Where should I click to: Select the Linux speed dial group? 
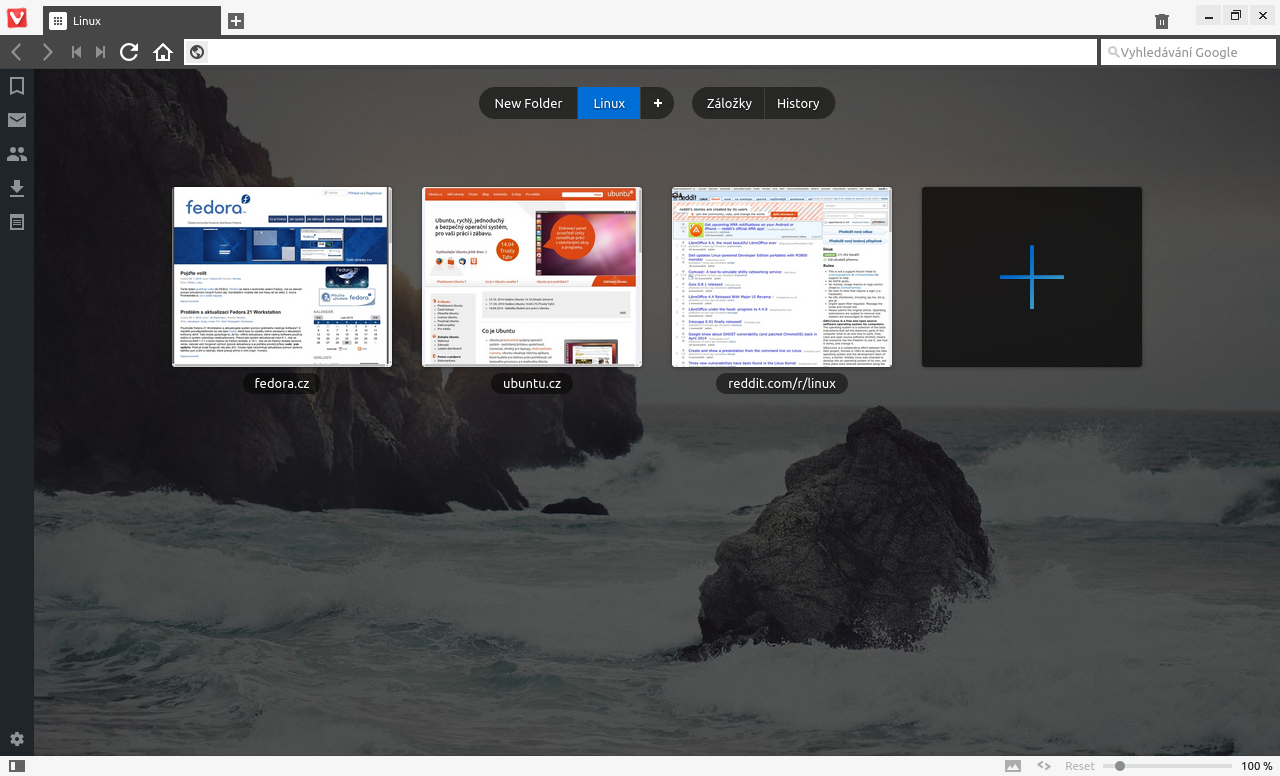click(609, 103)
